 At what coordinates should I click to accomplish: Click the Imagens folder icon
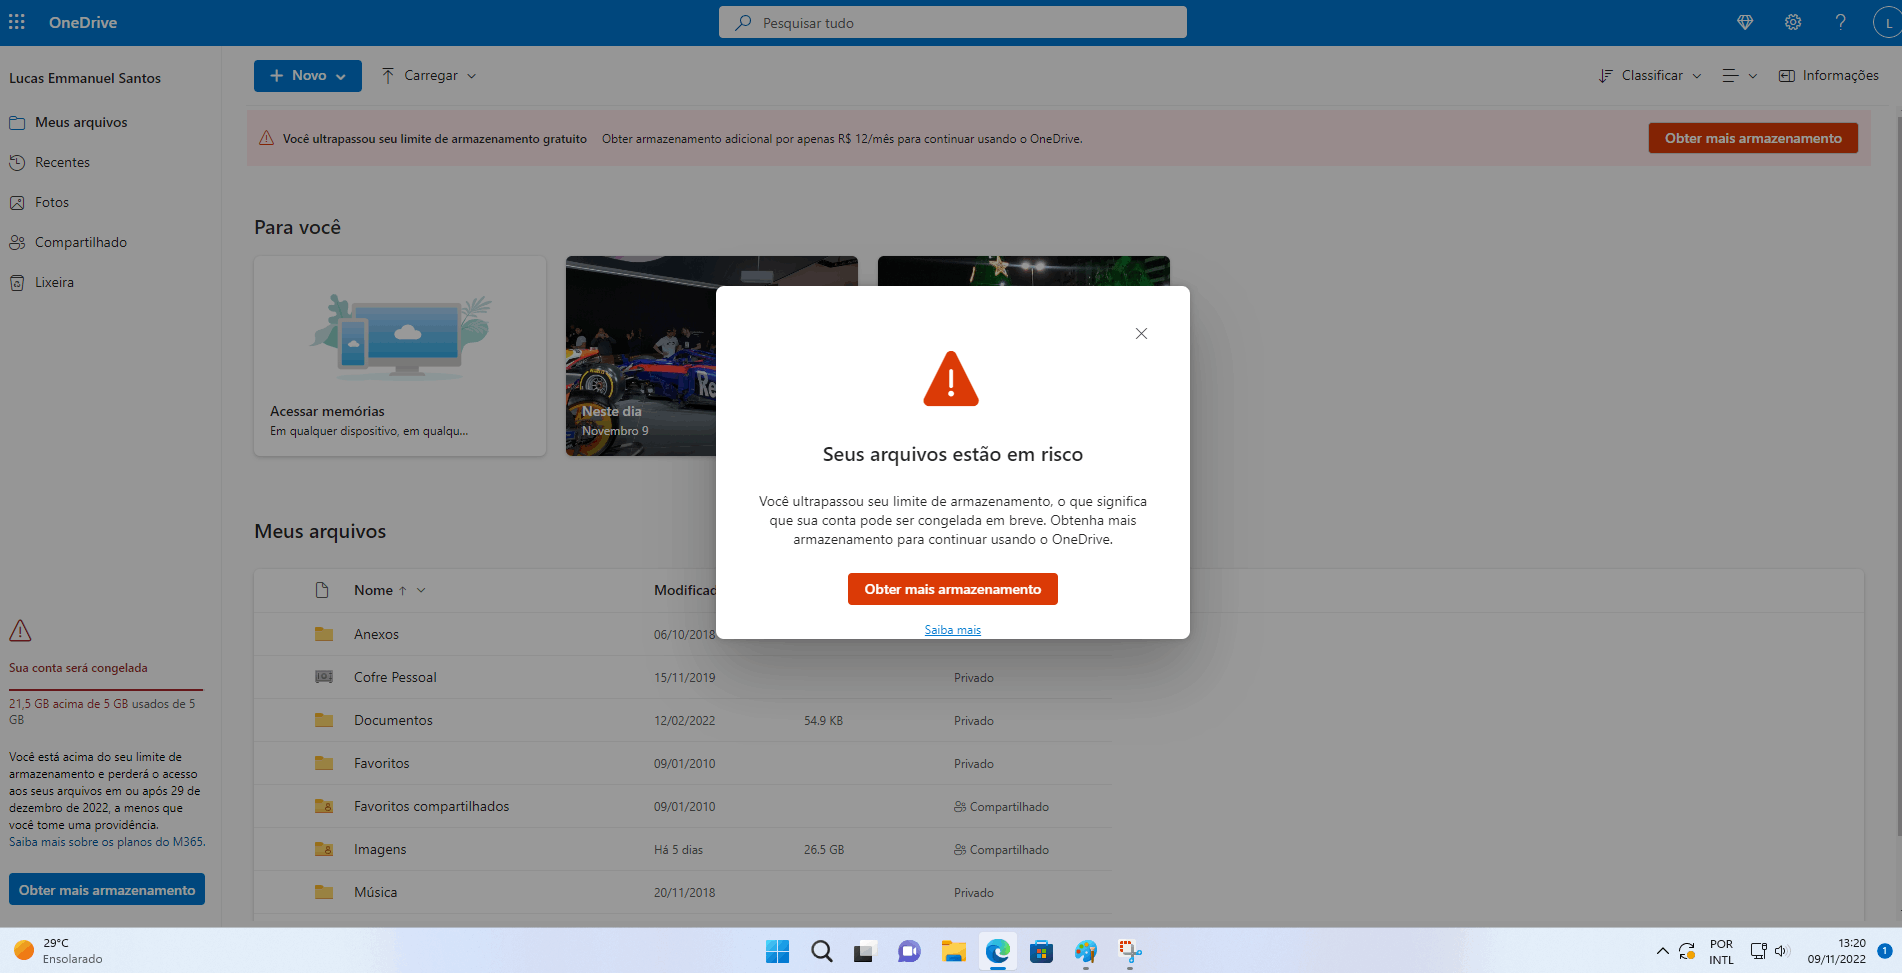324,849
